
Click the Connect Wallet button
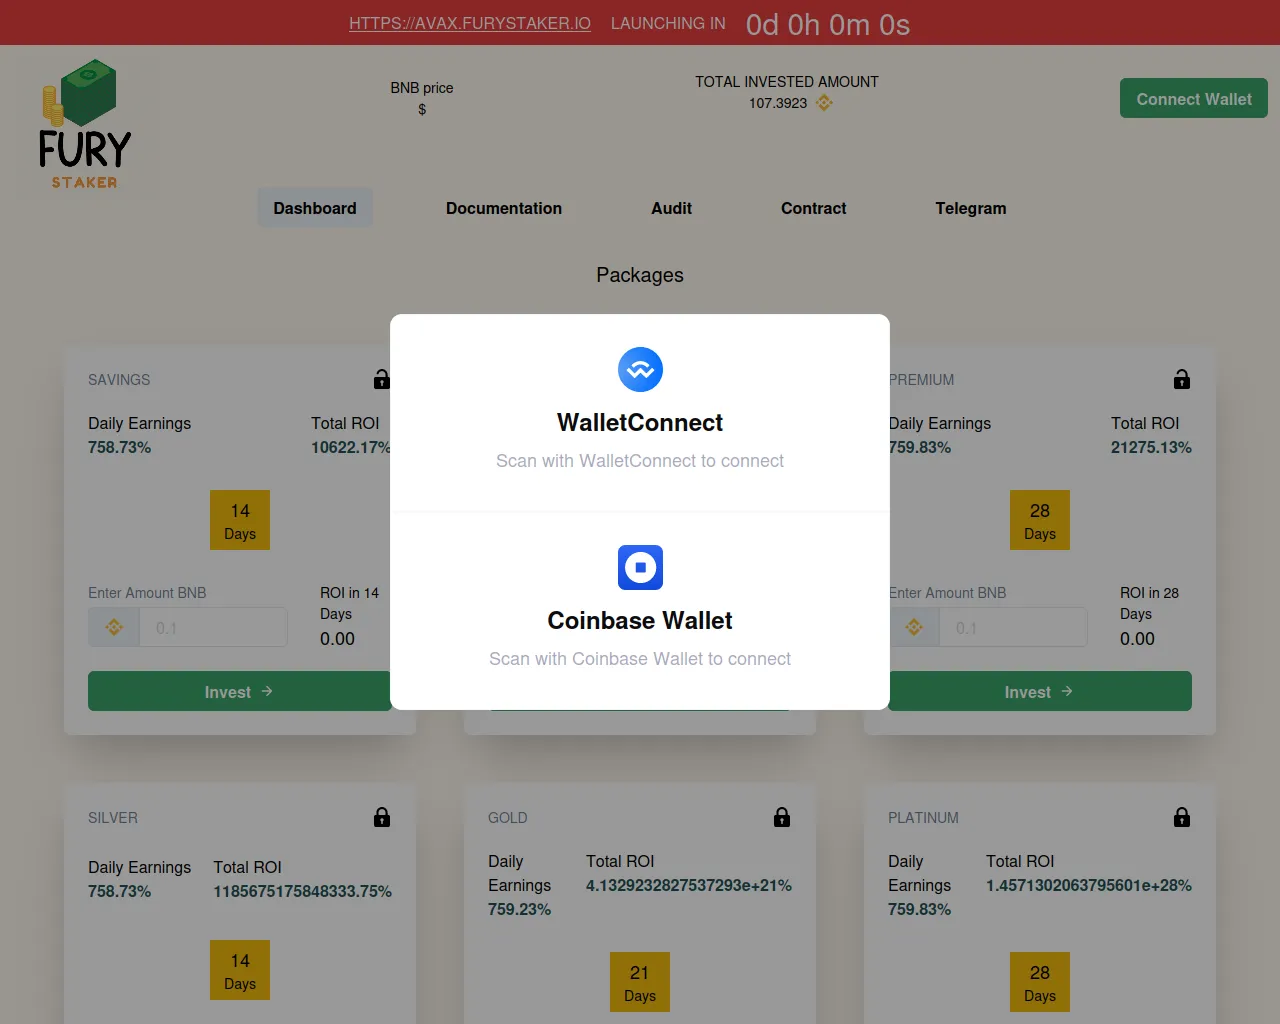click(1194, 98)
